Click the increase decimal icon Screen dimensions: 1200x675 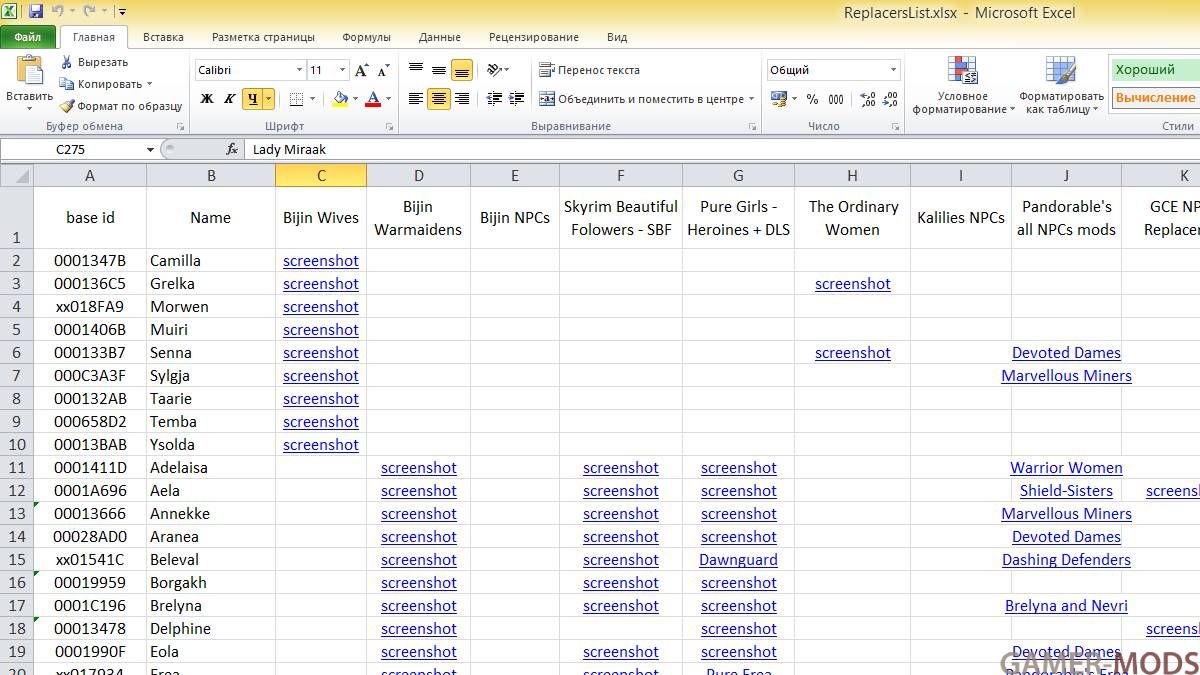coord(867,99)
